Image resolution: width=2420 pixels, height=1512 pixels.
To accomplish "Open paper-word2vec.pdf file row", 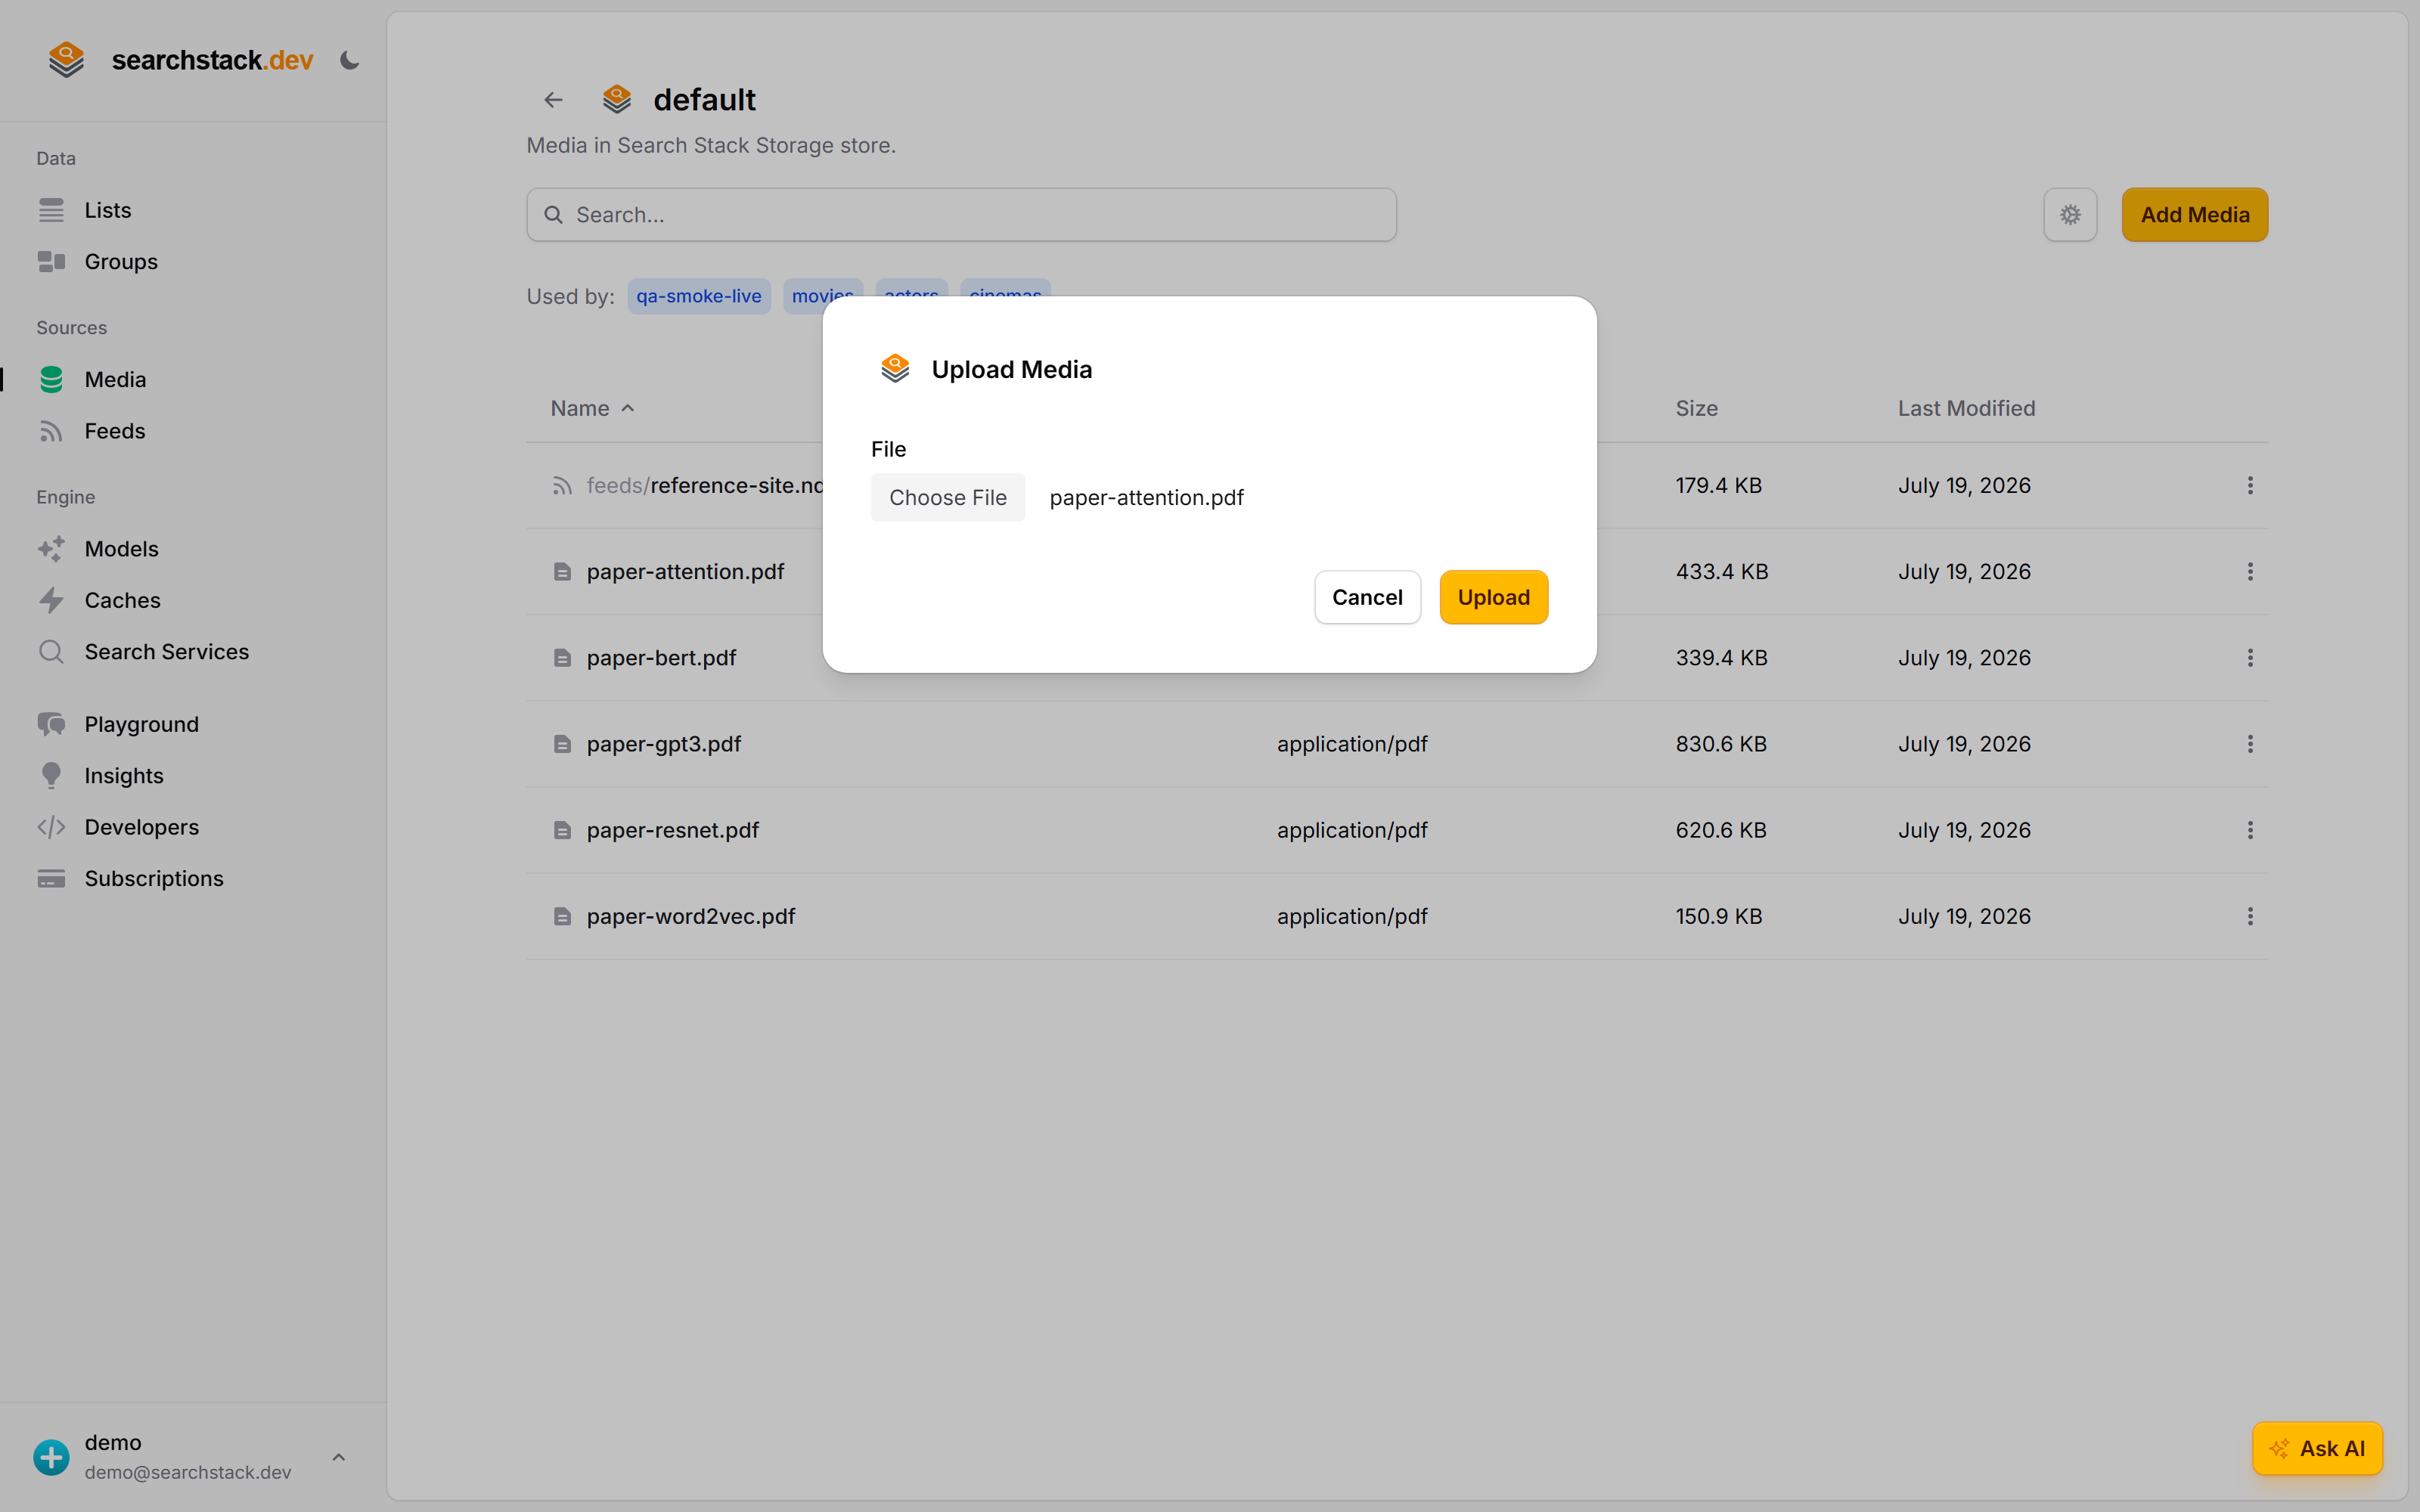I will coord(691,916).
